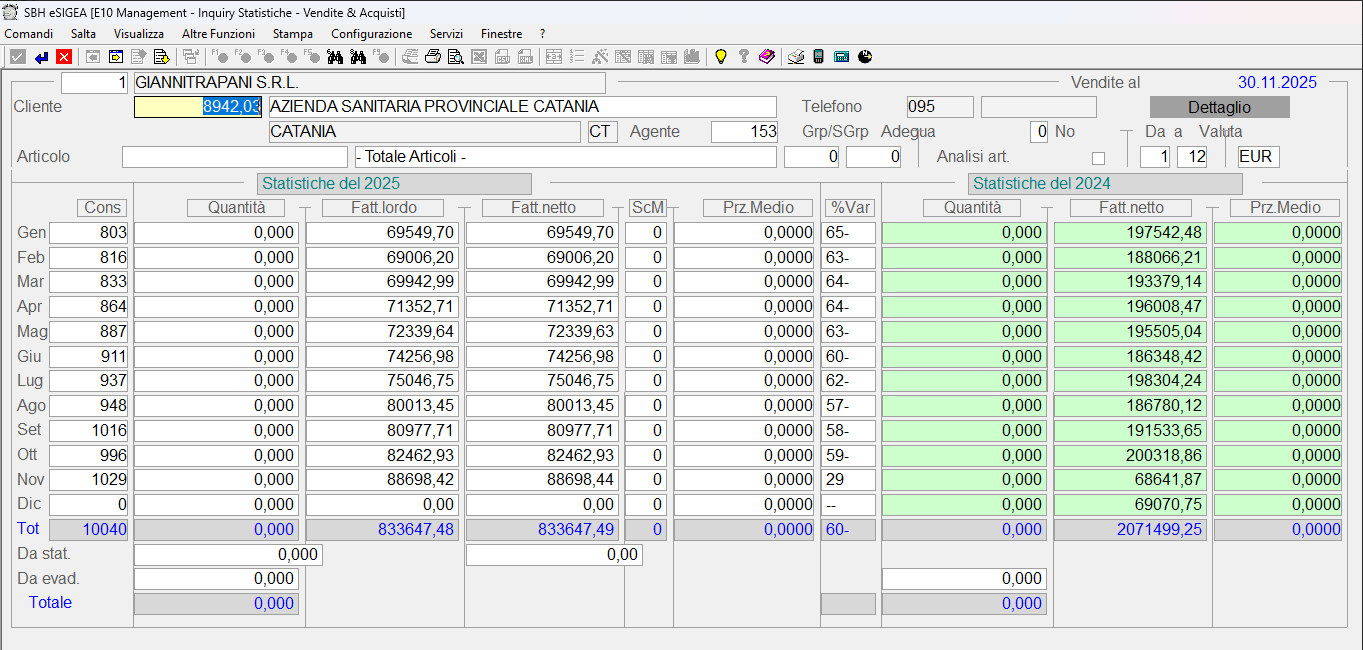Open the Altre Funzioni menu
Viewport: 1363px width, 650px height.
[x=218, y=34]
